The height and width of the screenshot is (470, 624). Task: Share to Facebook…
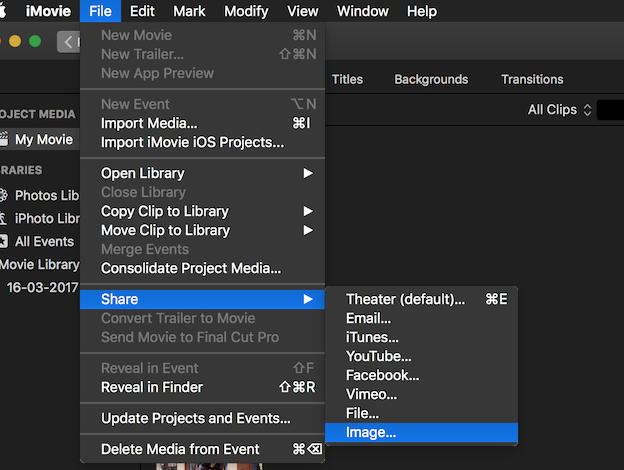(421, 375)
